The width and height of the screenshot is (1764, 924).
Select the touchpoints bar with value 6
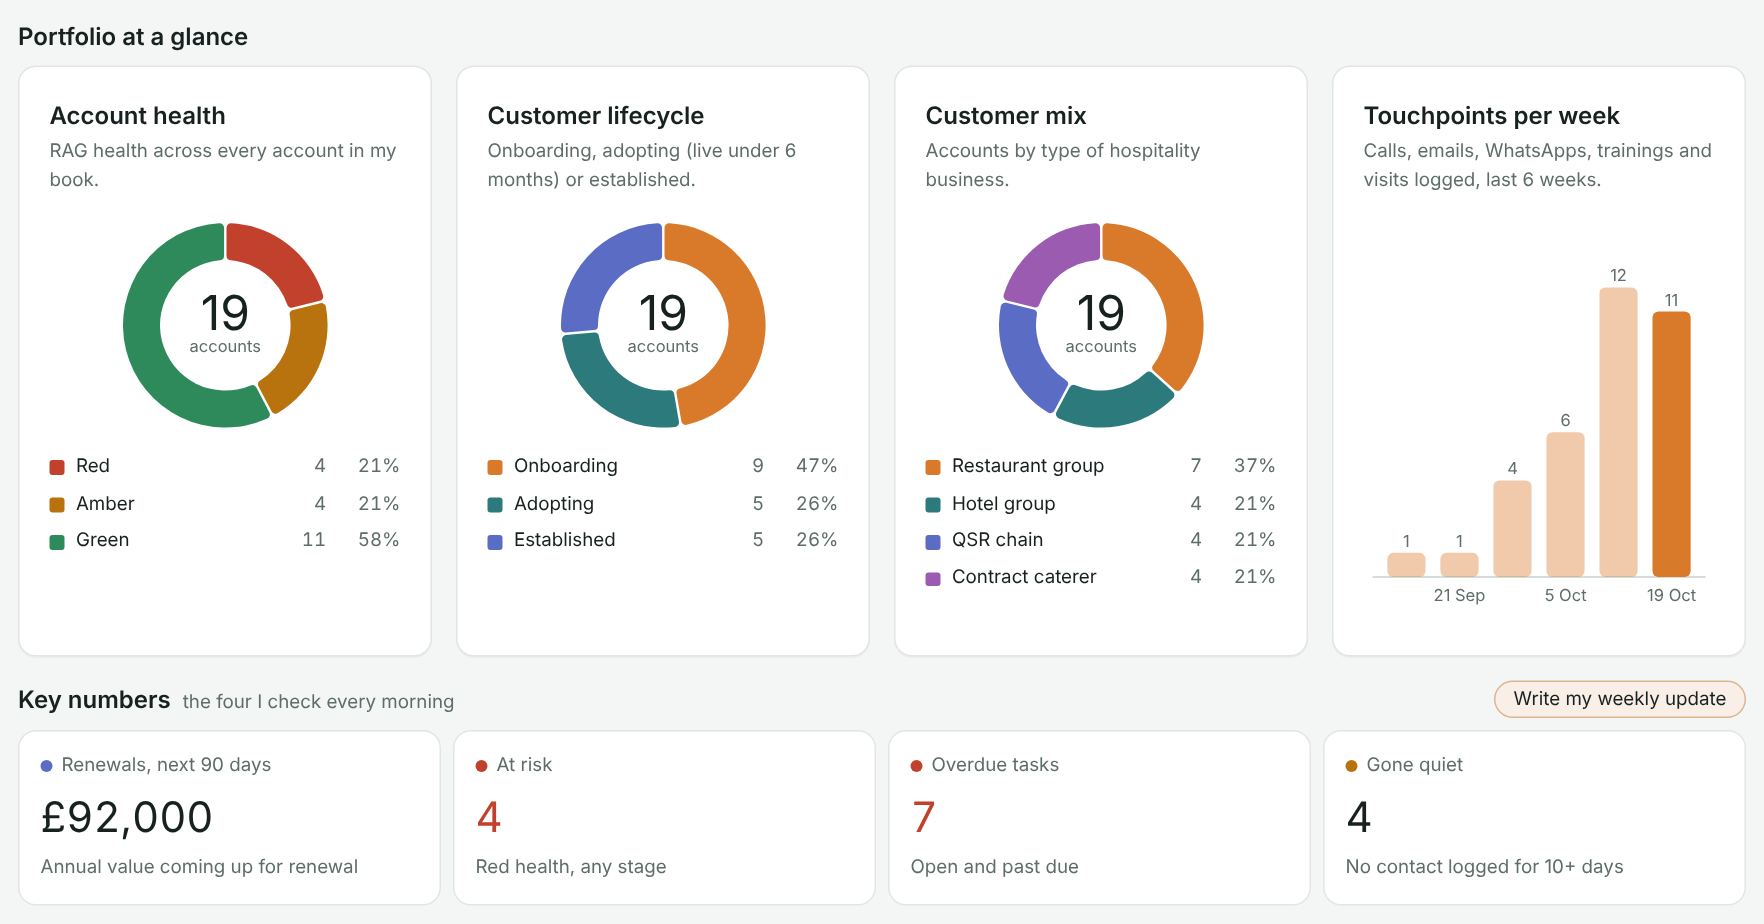pyautogui.click(x=1565, y=505)
